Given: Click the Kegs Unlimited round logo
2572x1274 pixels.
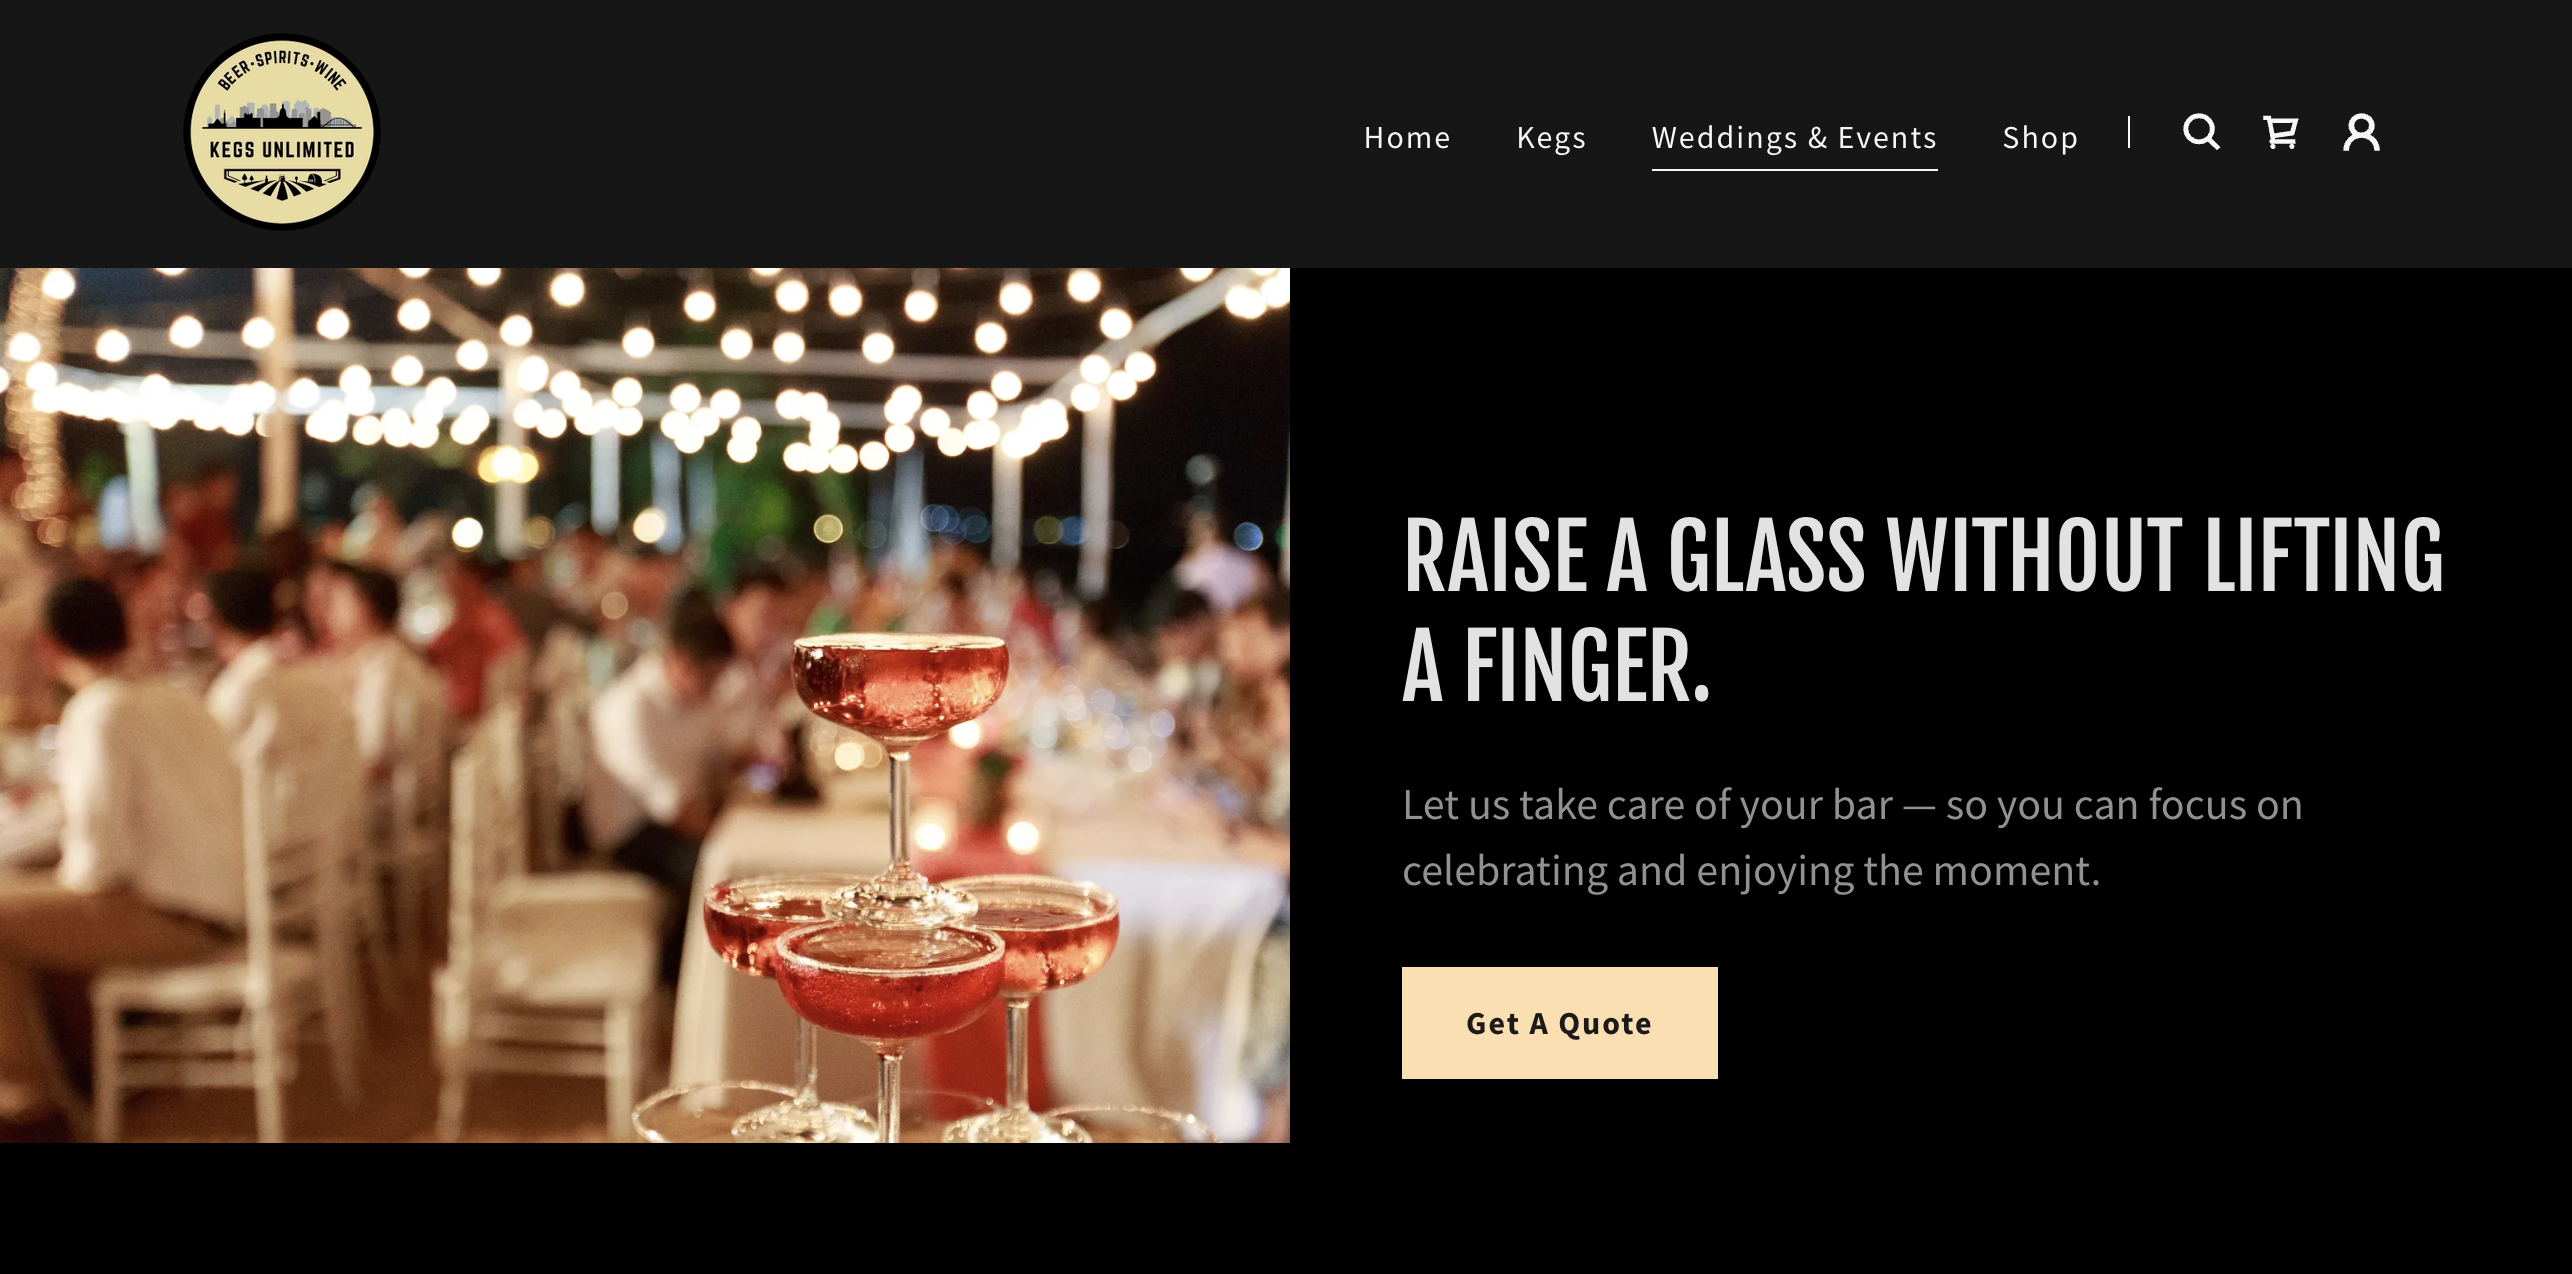Looking at the screenshot, I should (x=283, y=132).
